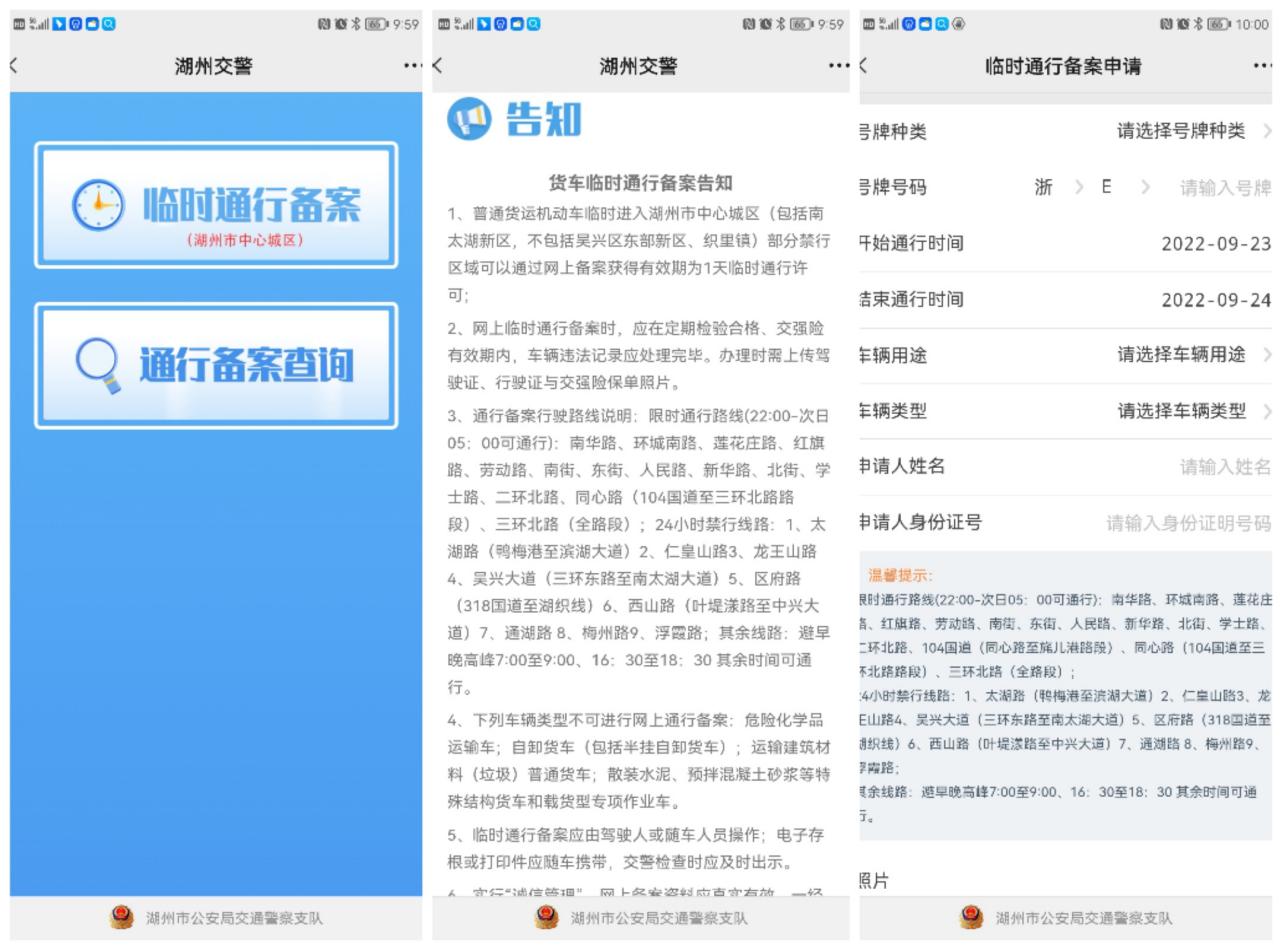The width and height of the screenshot is (1282, 950).
Task: Expand the plate letter E picker
Action: [x=1121, y=187]
